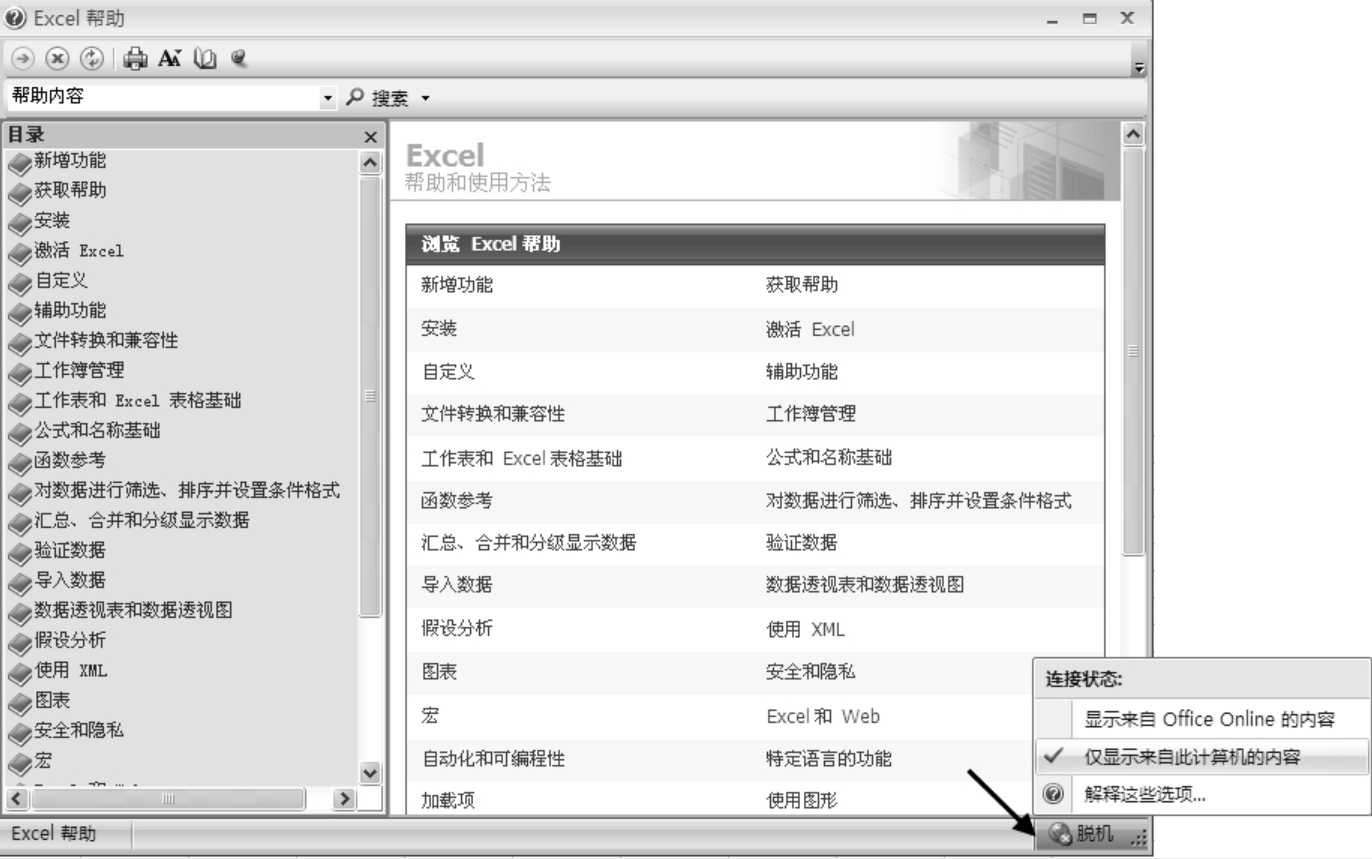Open the 假设分析 link in browse table
The image size is (1372, 859).
click(x=457, y=629)
